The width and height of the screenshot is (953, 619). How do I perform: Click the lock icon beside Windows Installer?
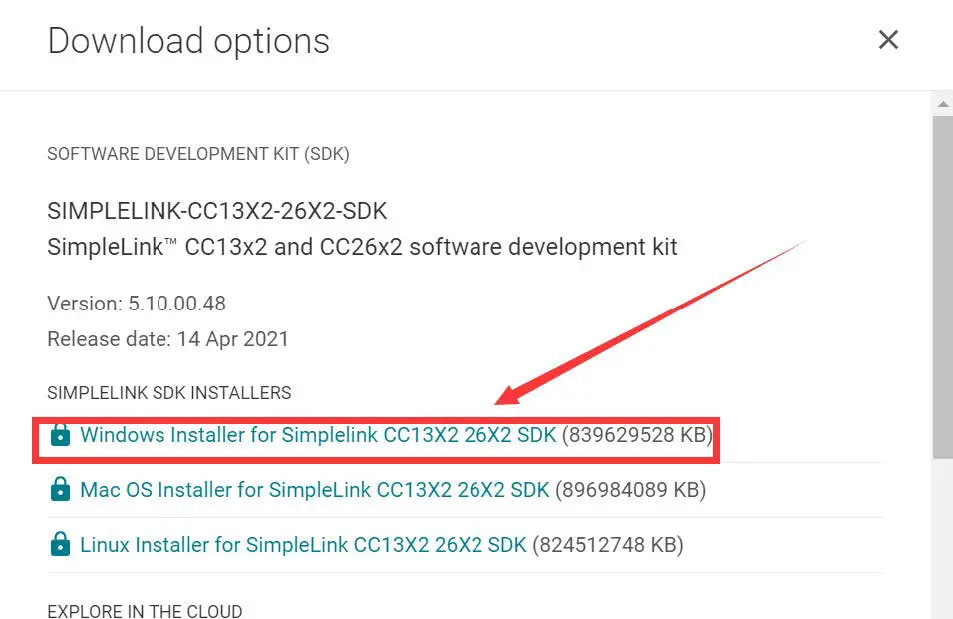[61, 435]
